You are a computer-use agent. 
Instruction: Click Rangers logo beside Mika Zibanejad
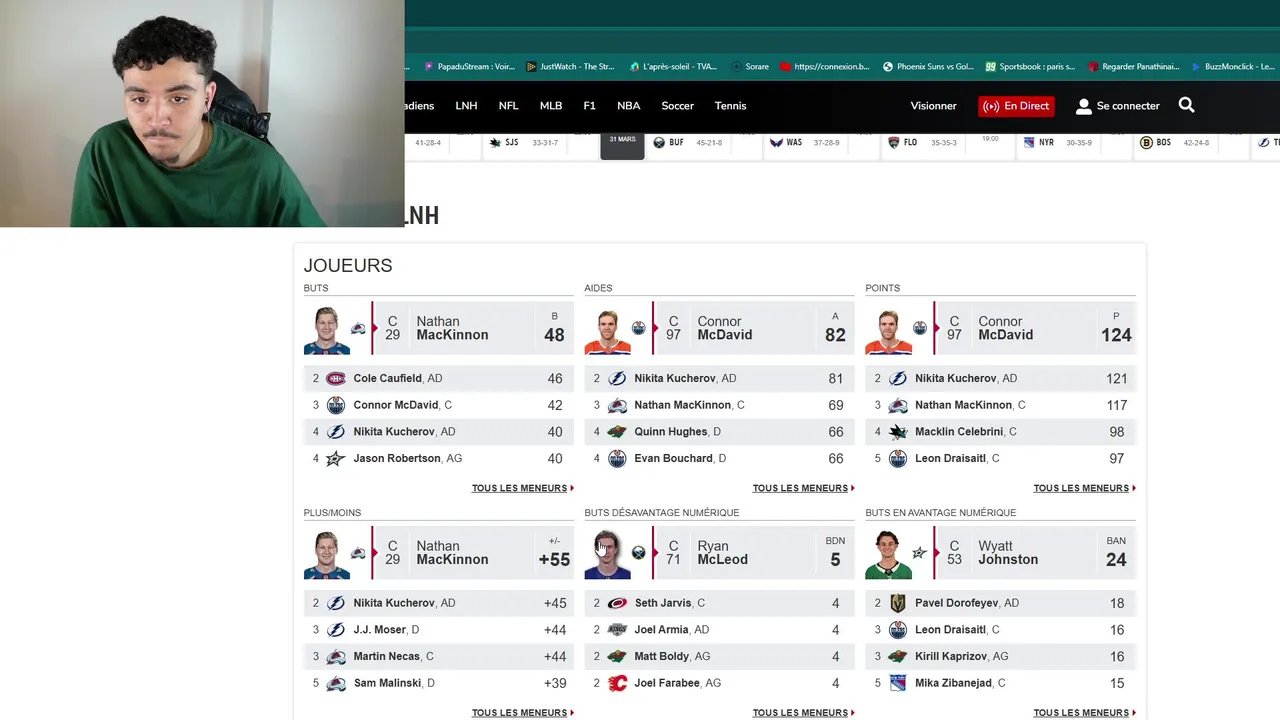click(898, 683)
